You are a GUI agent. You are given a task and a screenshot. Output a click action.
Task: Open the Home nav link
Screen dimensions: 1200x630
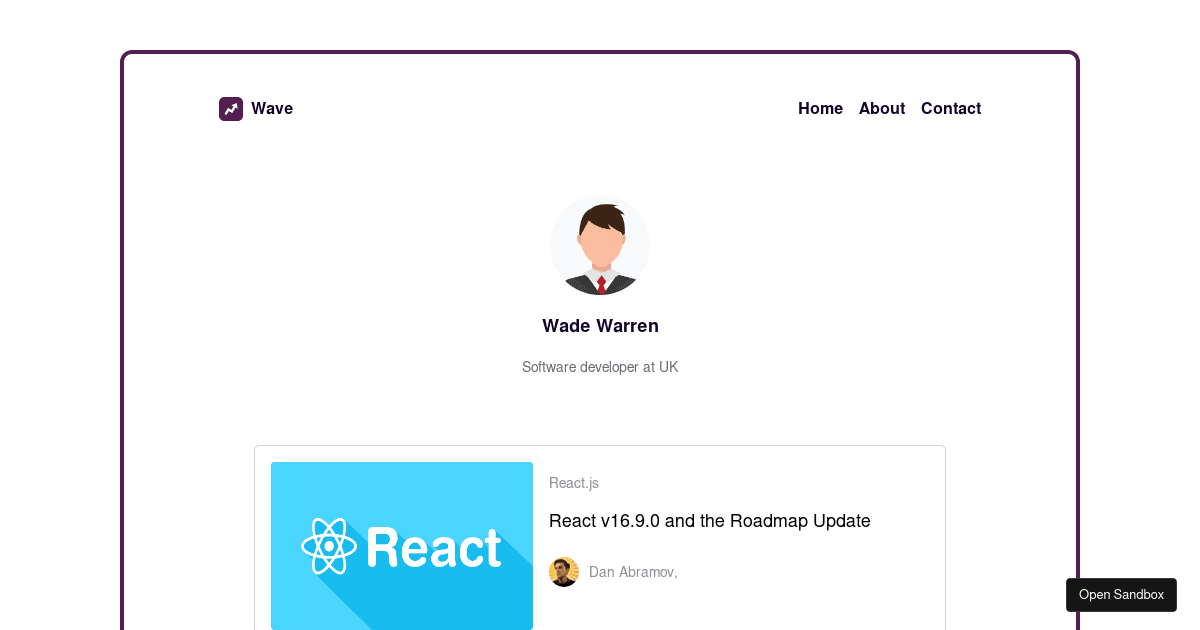pyautogui.click(x=820, y=109)
